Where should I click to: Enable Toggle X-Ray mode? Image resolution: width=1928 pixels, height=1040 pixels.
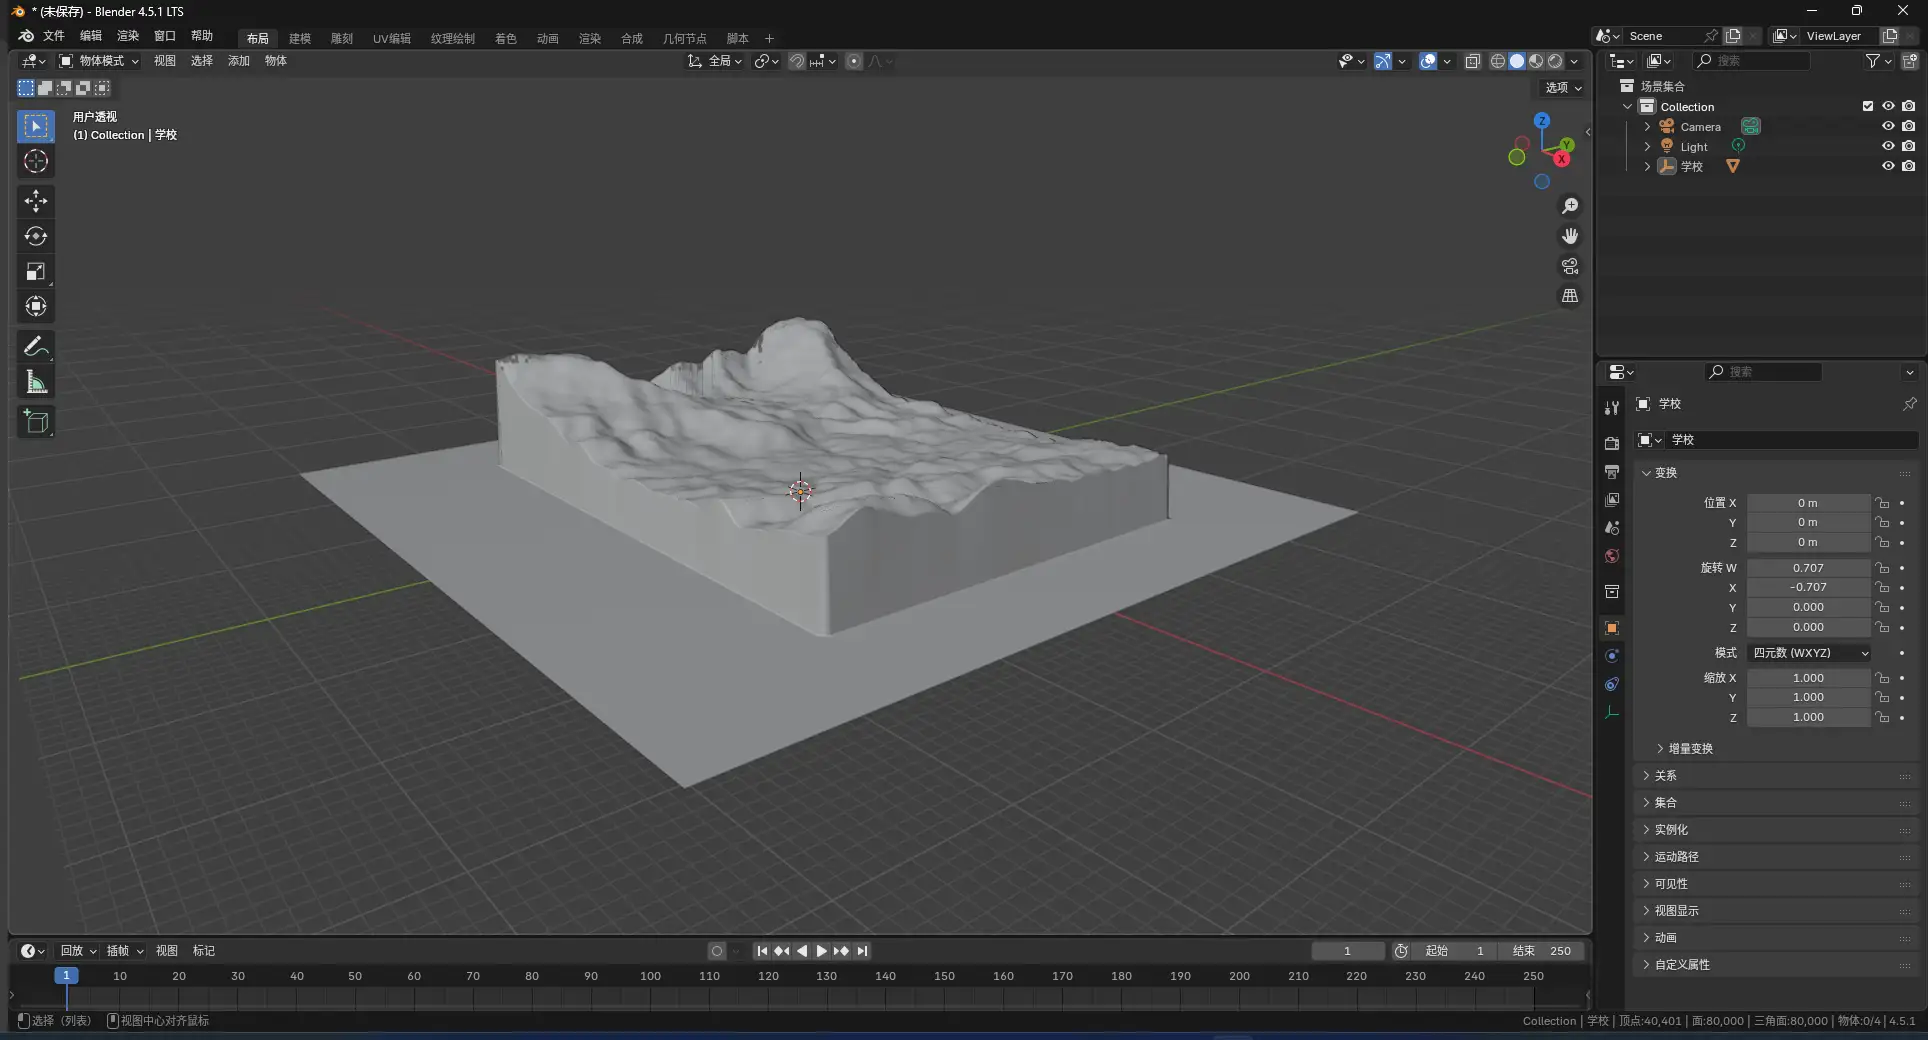click(x=1472, y=61)
